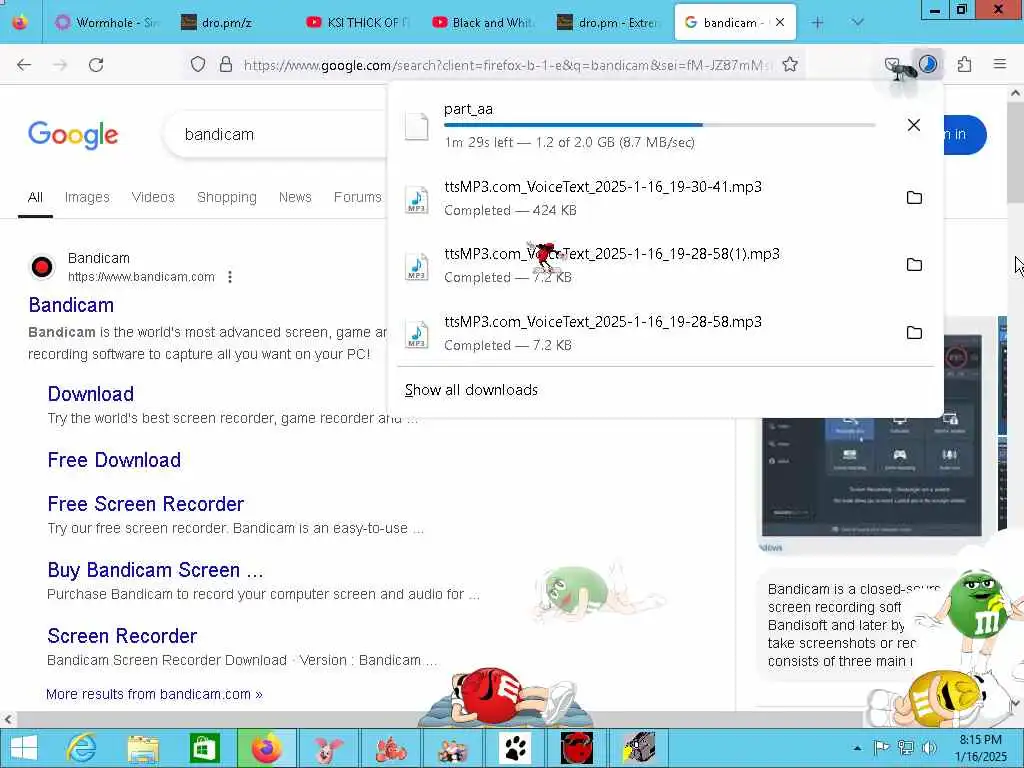The width and height of the screenshot is (1024, 768).
Task: Select the Images search filter
Action: pos(87,197)
